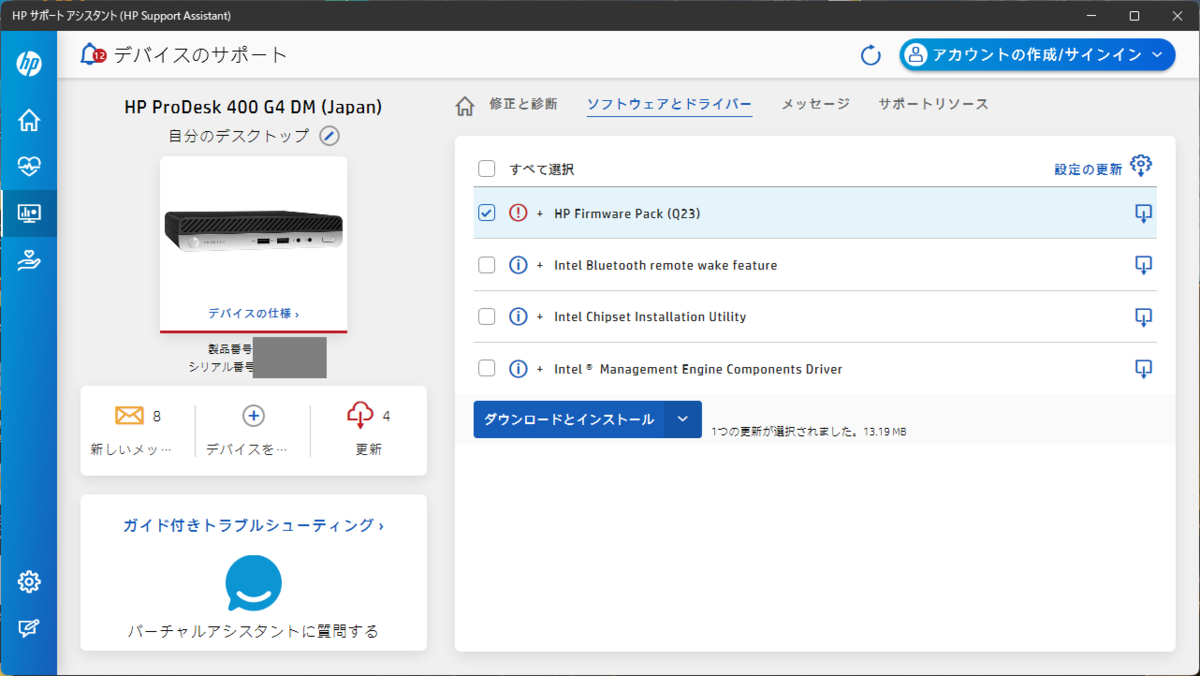The width and height of the screenshot is (1200, 676).
Task: Download HP Firmware Pack via row icon
Action: click(x=1144, y=213)
